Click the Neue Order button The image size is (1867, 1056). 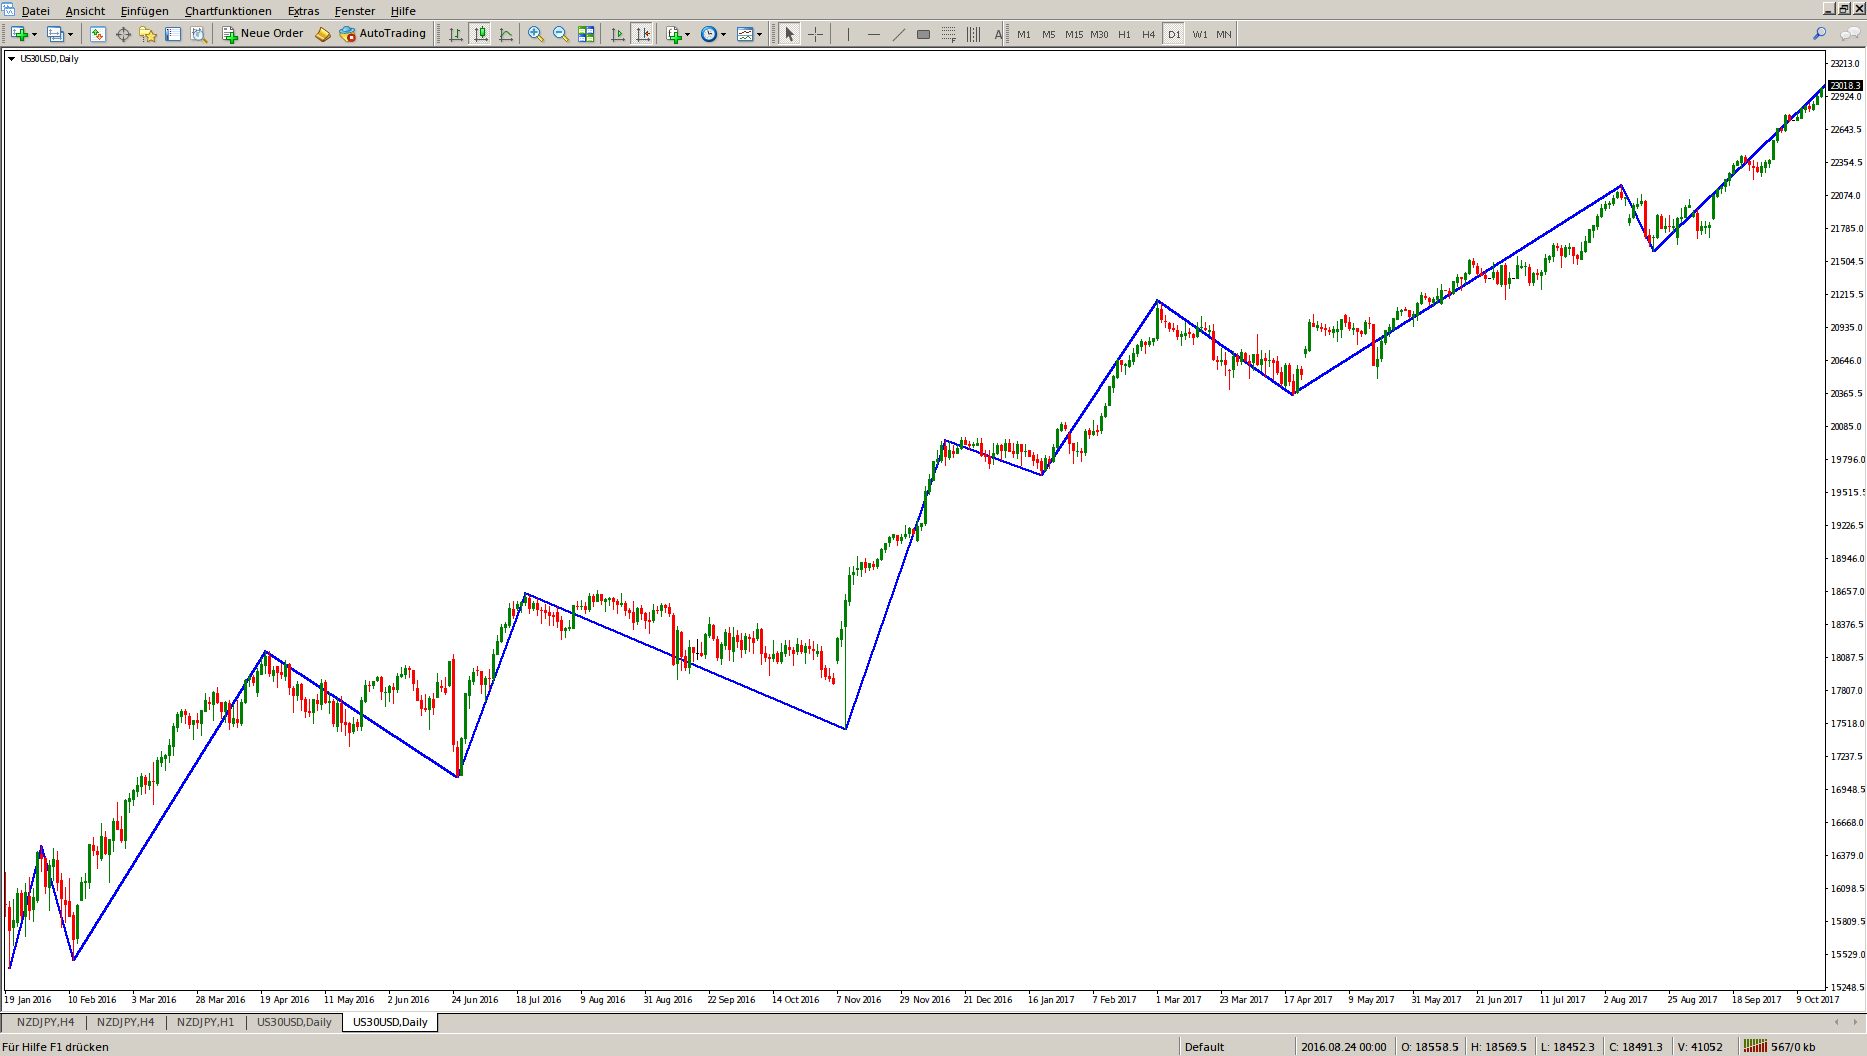pyautogui.click(x=263, y=34)
